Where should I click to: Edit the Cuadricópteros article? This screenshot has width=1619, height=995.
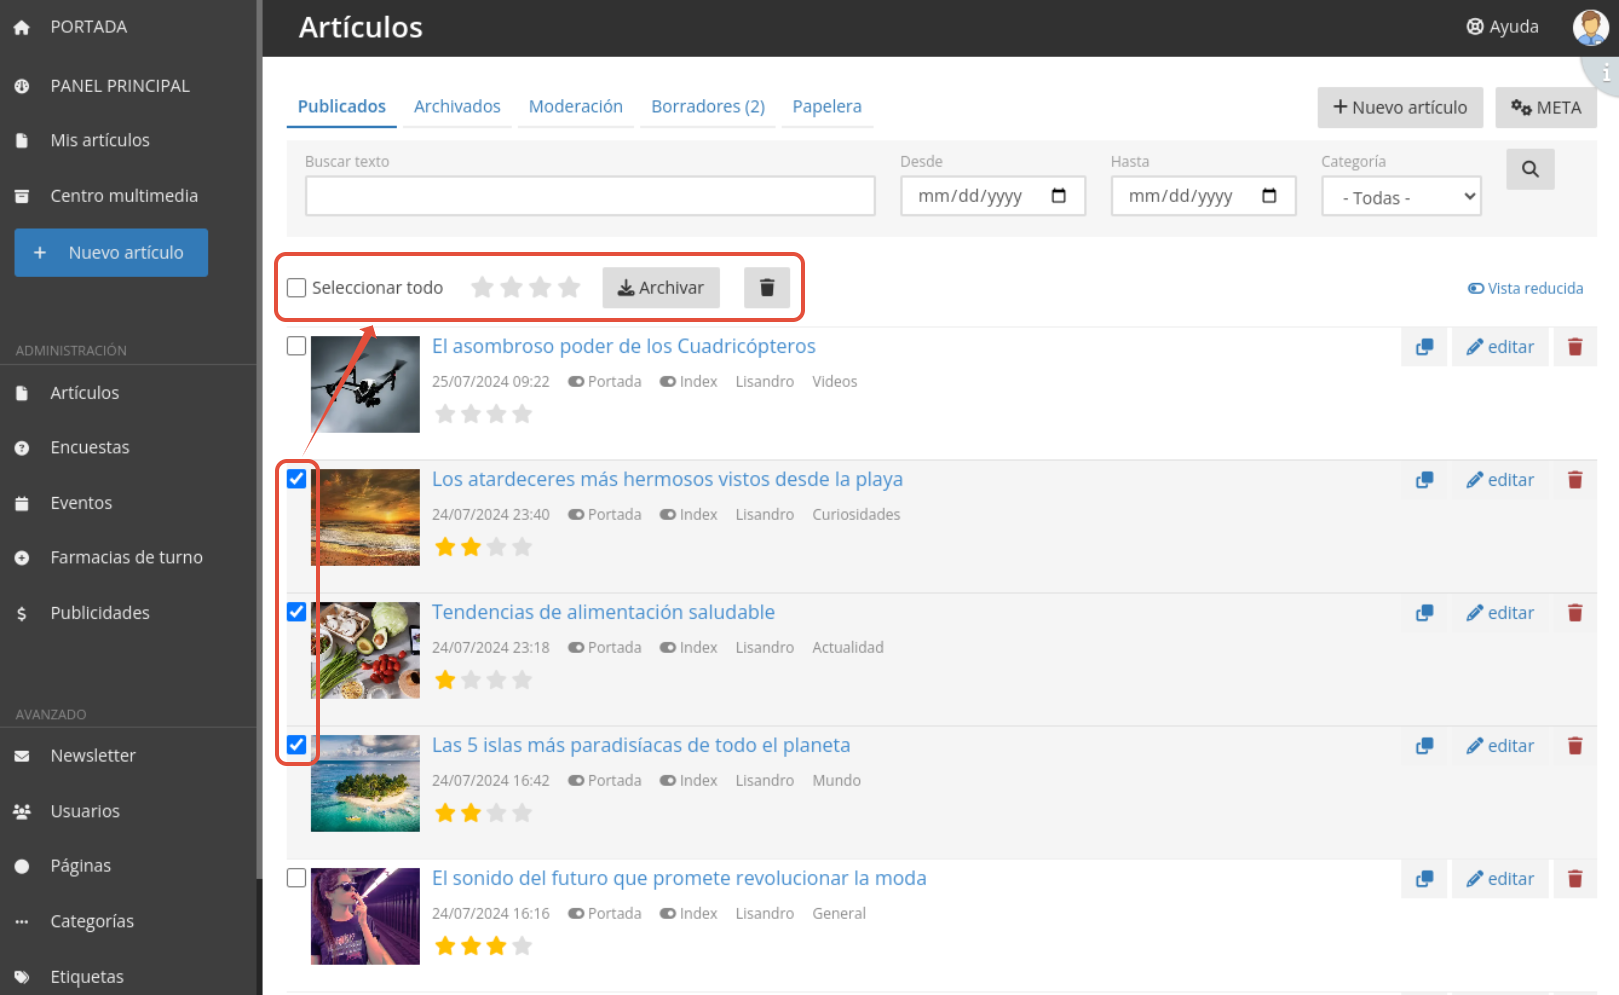[x=1500, y=347]
